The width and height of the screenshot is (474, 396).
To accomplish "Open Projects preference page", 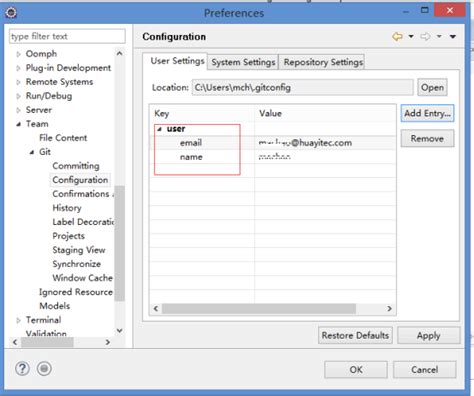I will pos(68,236).
